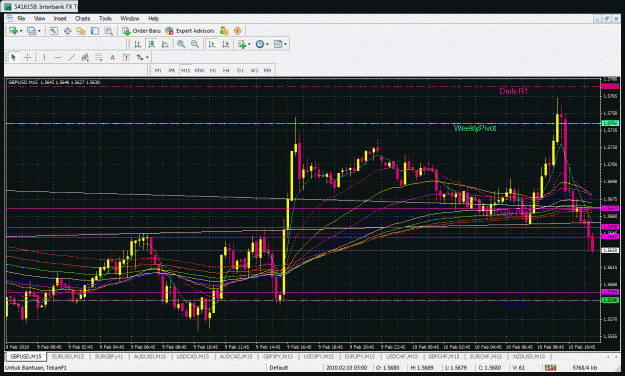The image size is (625, 376).
Task: Launch the Strategy Tester icon
Action: 108,31
